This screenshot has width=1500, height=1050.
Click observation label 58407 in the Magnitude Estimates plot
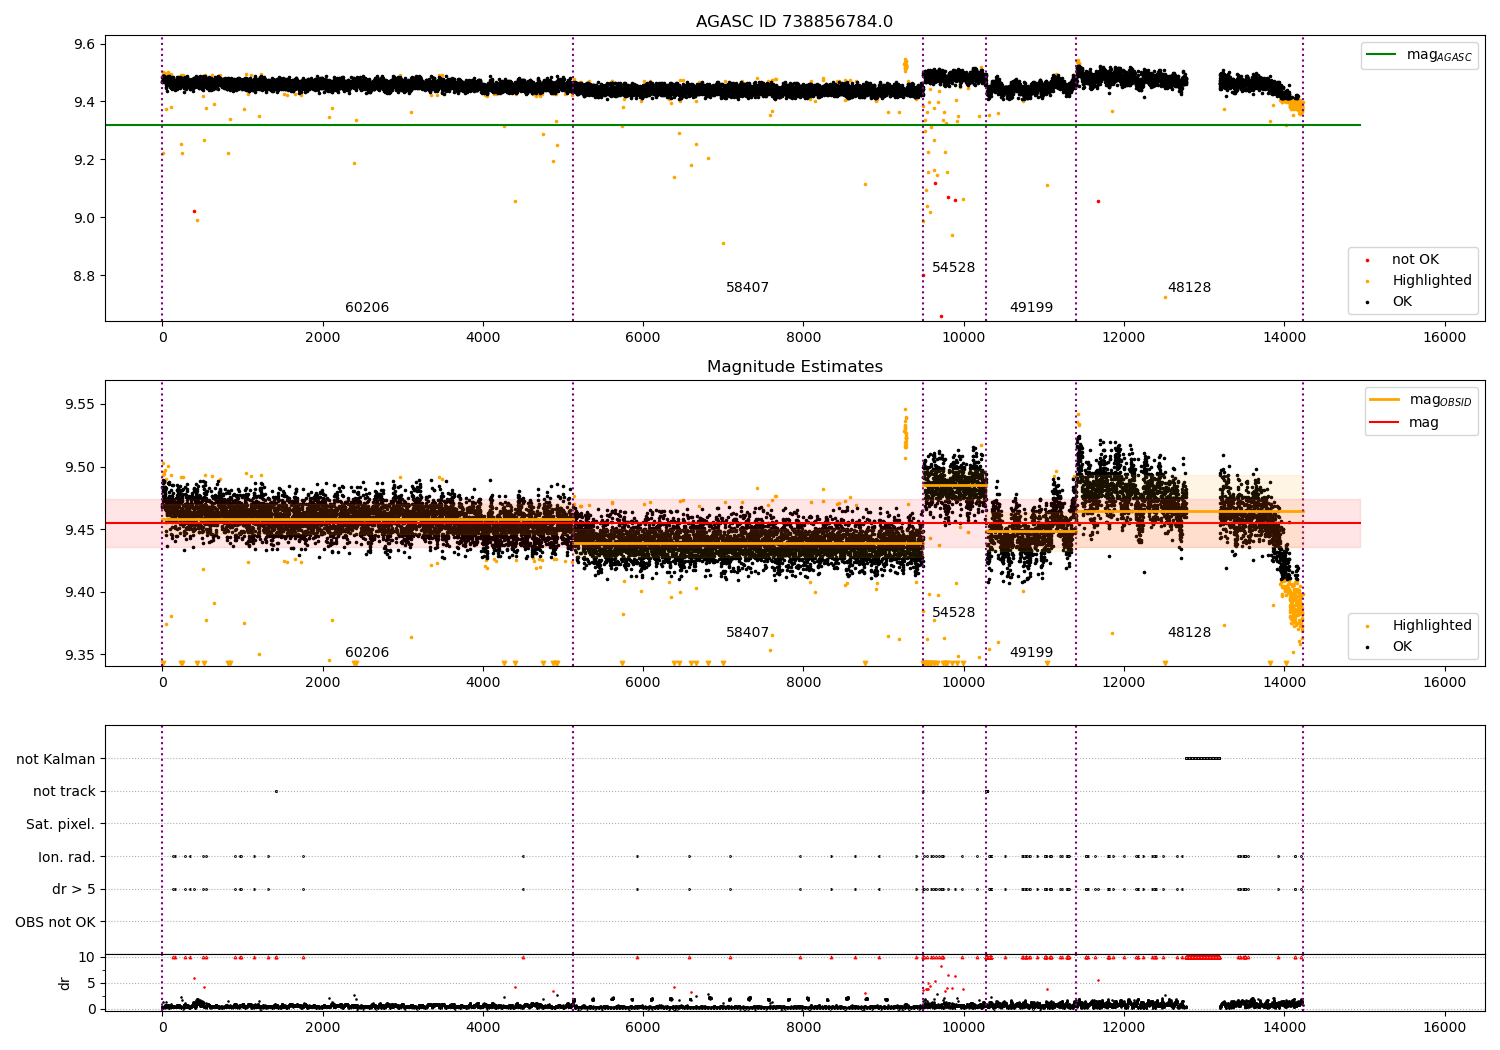pyautogui.click(x=747, y=633)
